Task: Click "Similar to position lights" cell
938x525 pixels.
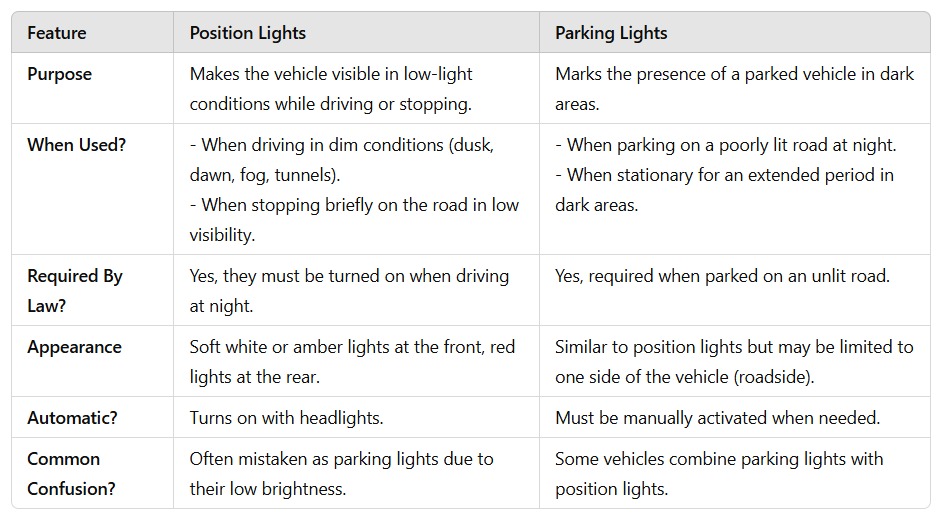Action: point(734,361)
